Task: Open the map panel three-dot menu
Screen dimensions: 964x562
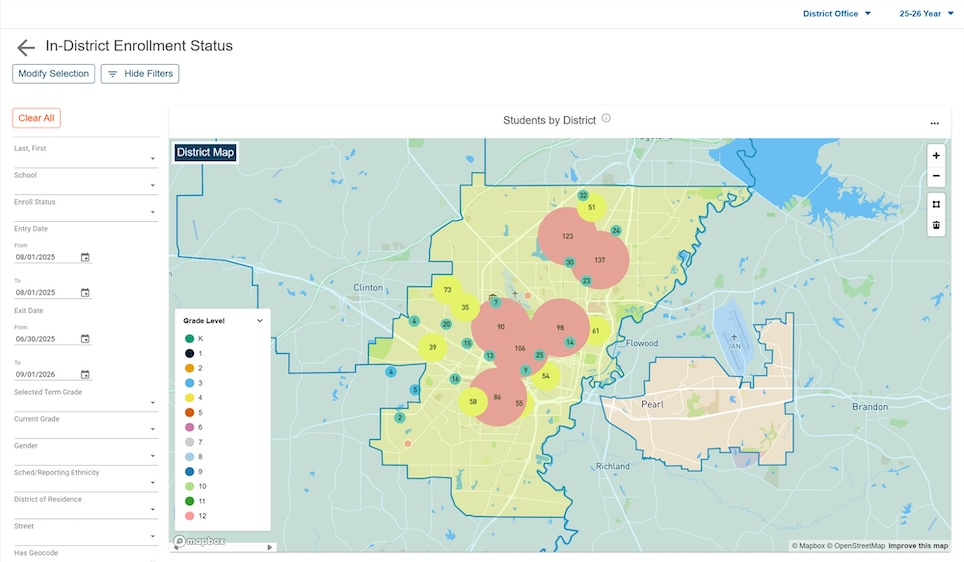Action: [x=934, y=123]
